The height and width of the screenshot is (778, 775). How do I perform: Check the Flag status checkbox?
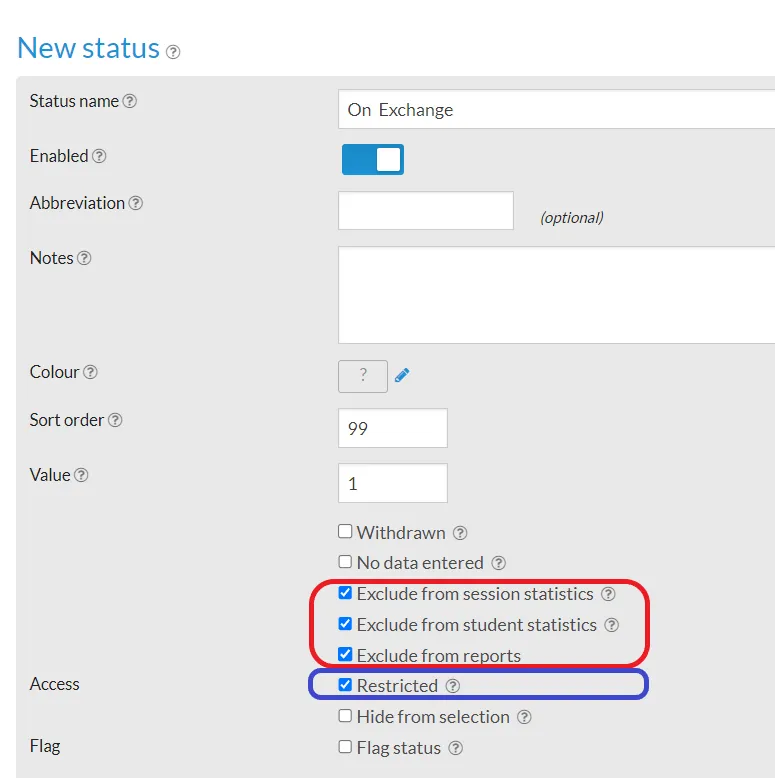click(345, 747)
